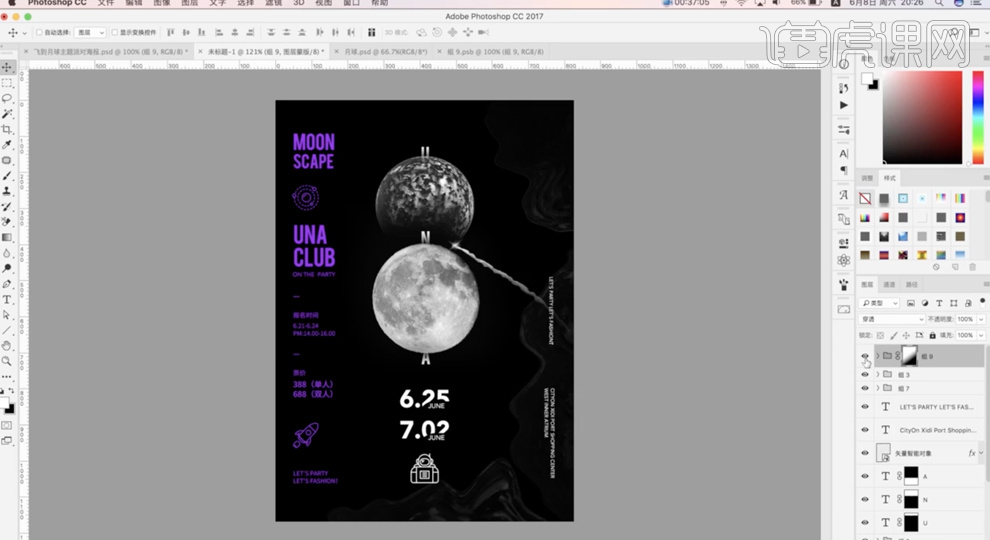
Task: Select the Pen tool
Action: coord(7,284)
